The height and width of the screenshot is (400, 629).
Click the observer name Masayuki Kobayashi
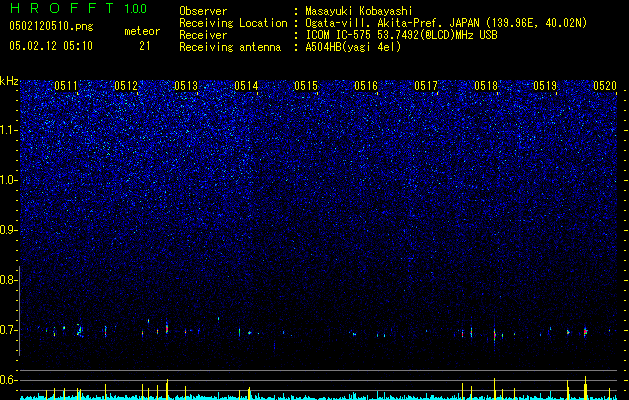[359, 12]
